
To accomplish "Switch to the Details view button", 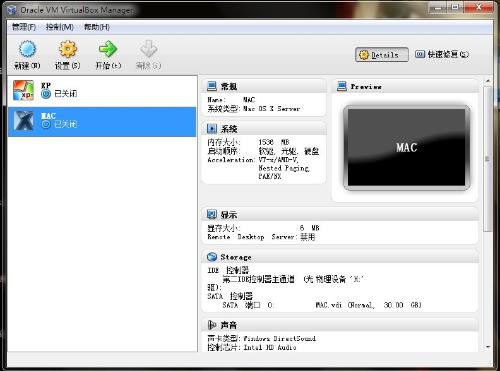I will (x=382, y=55).
